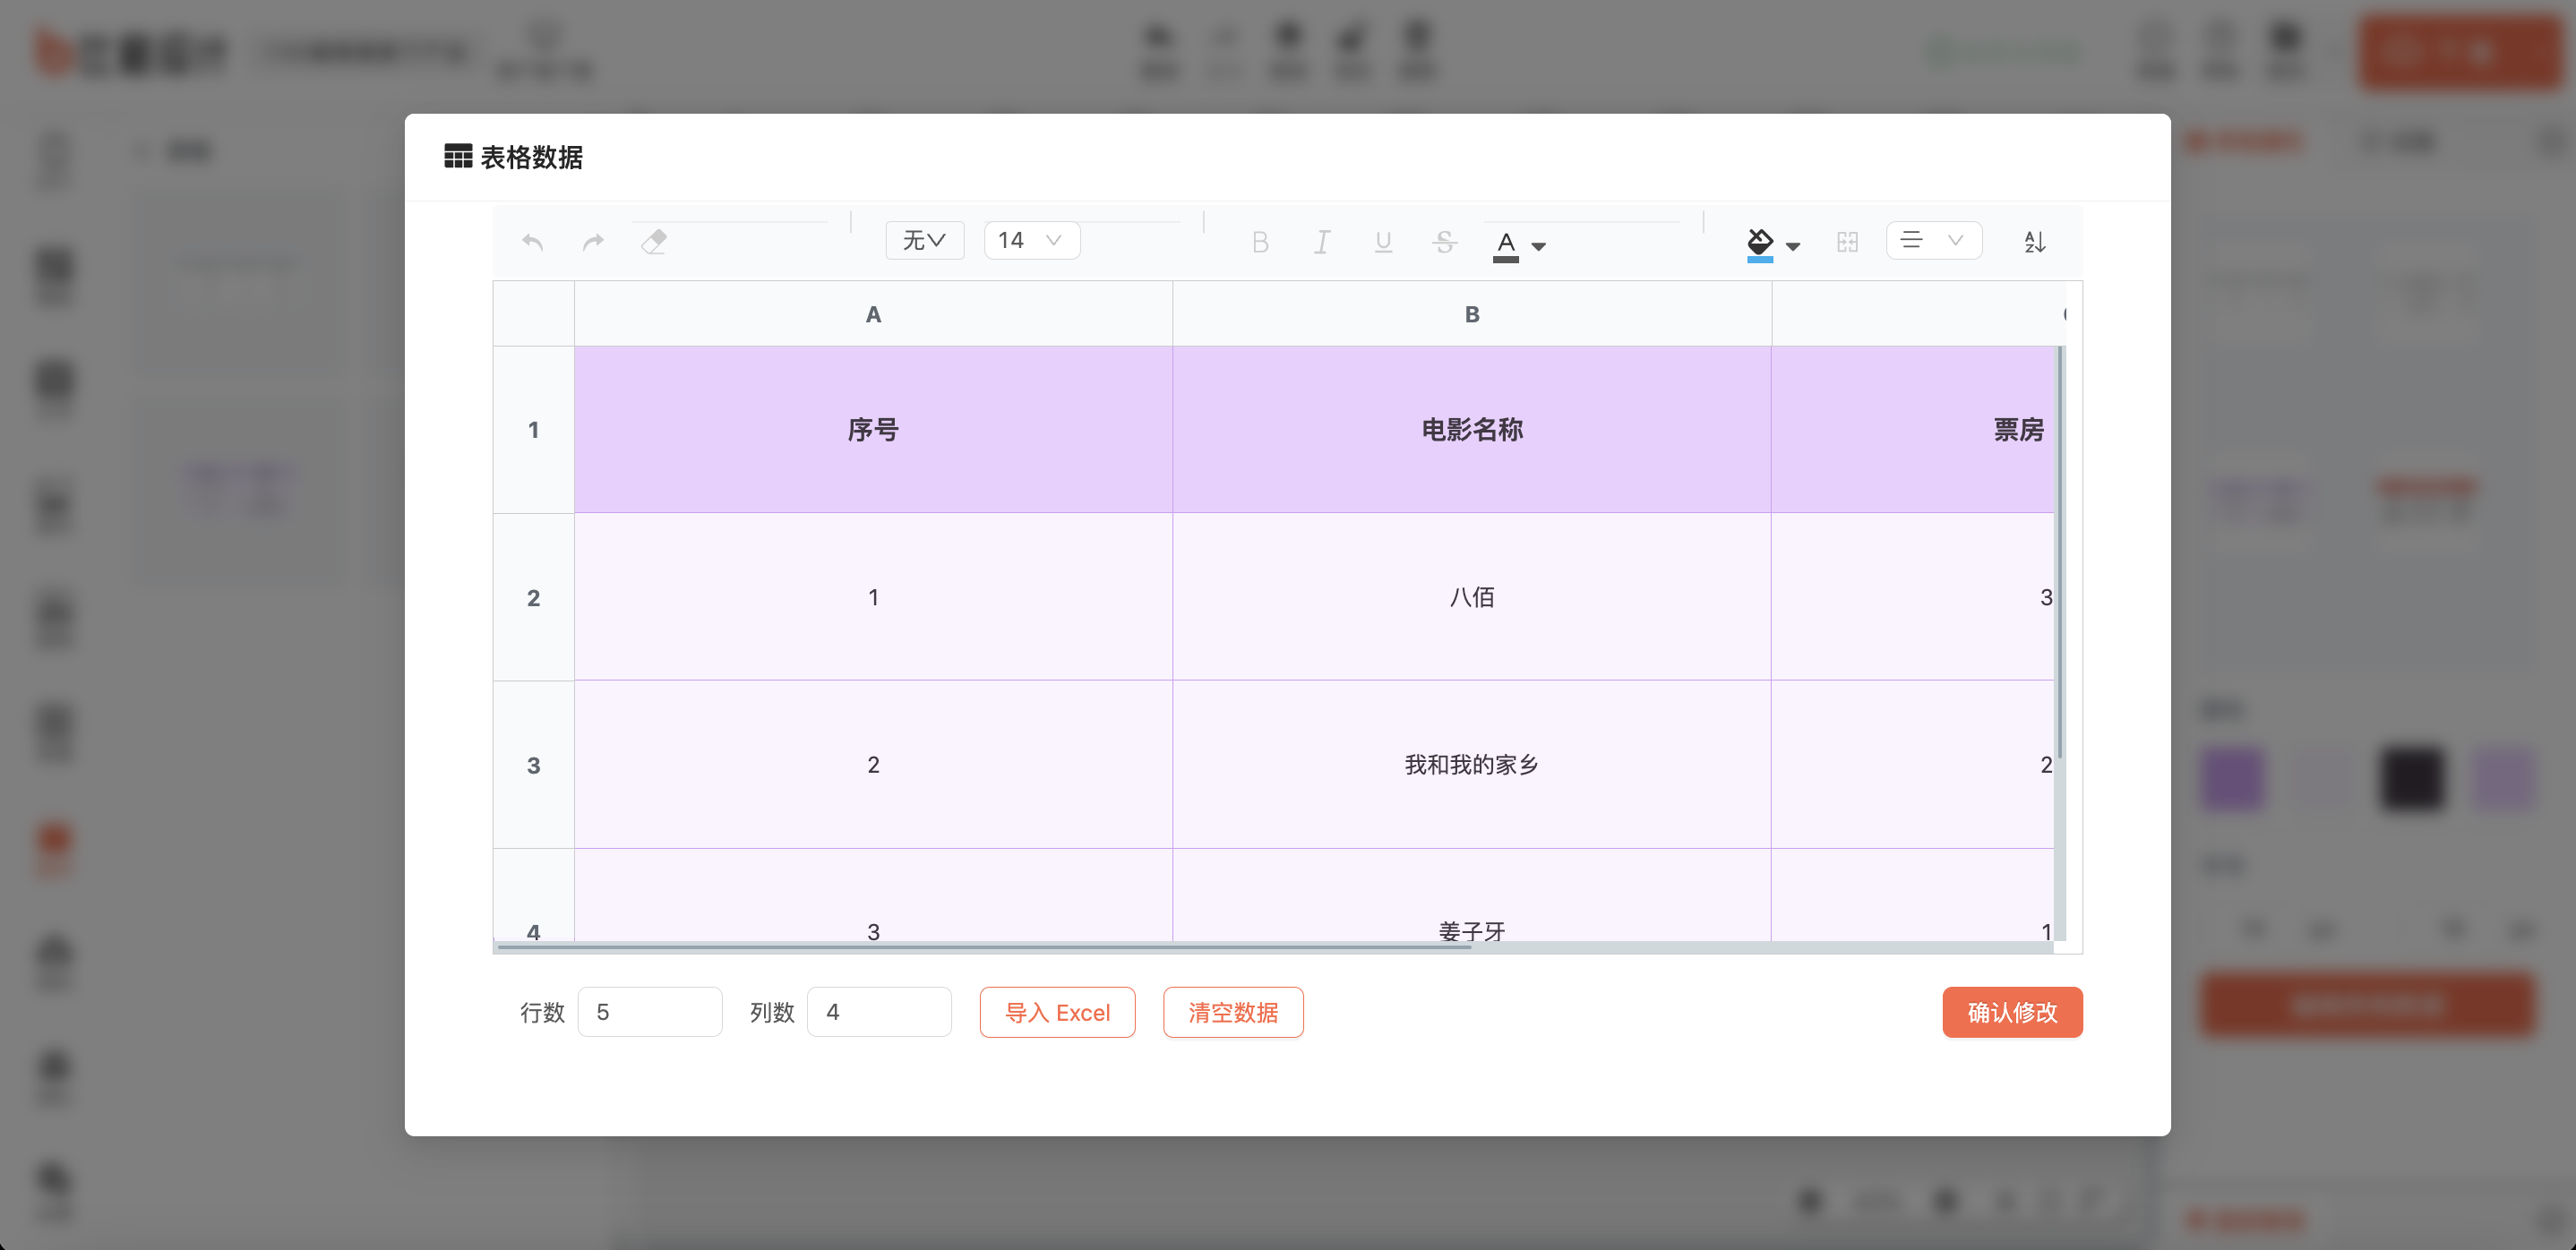Select column B header
This screenshot has height=1250, width=2576.
[1472, 314]
